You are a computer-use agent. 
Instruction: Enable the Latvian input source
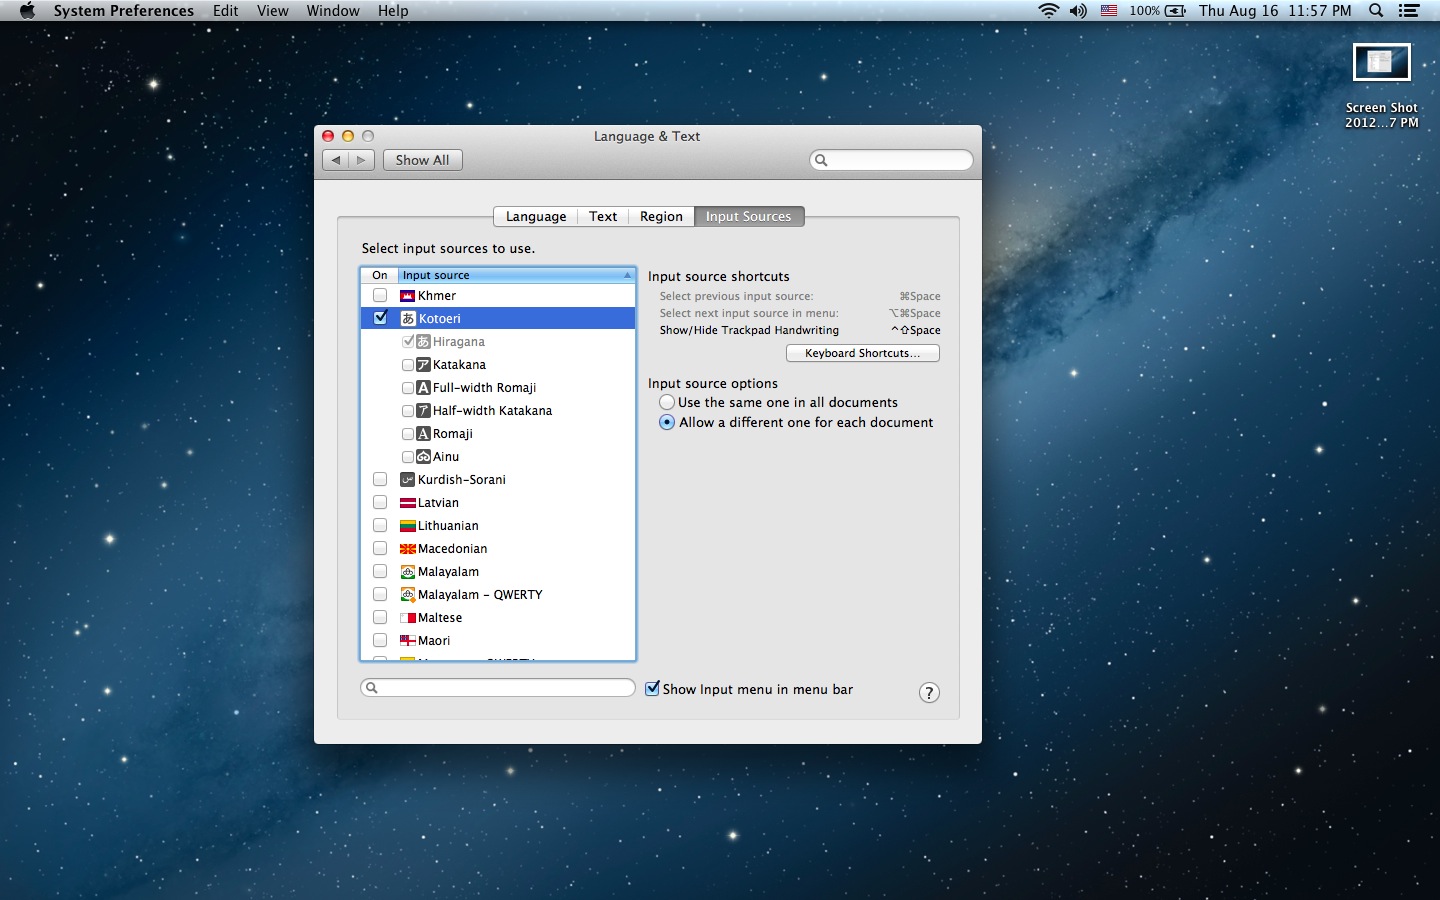[x=380, y=503]
